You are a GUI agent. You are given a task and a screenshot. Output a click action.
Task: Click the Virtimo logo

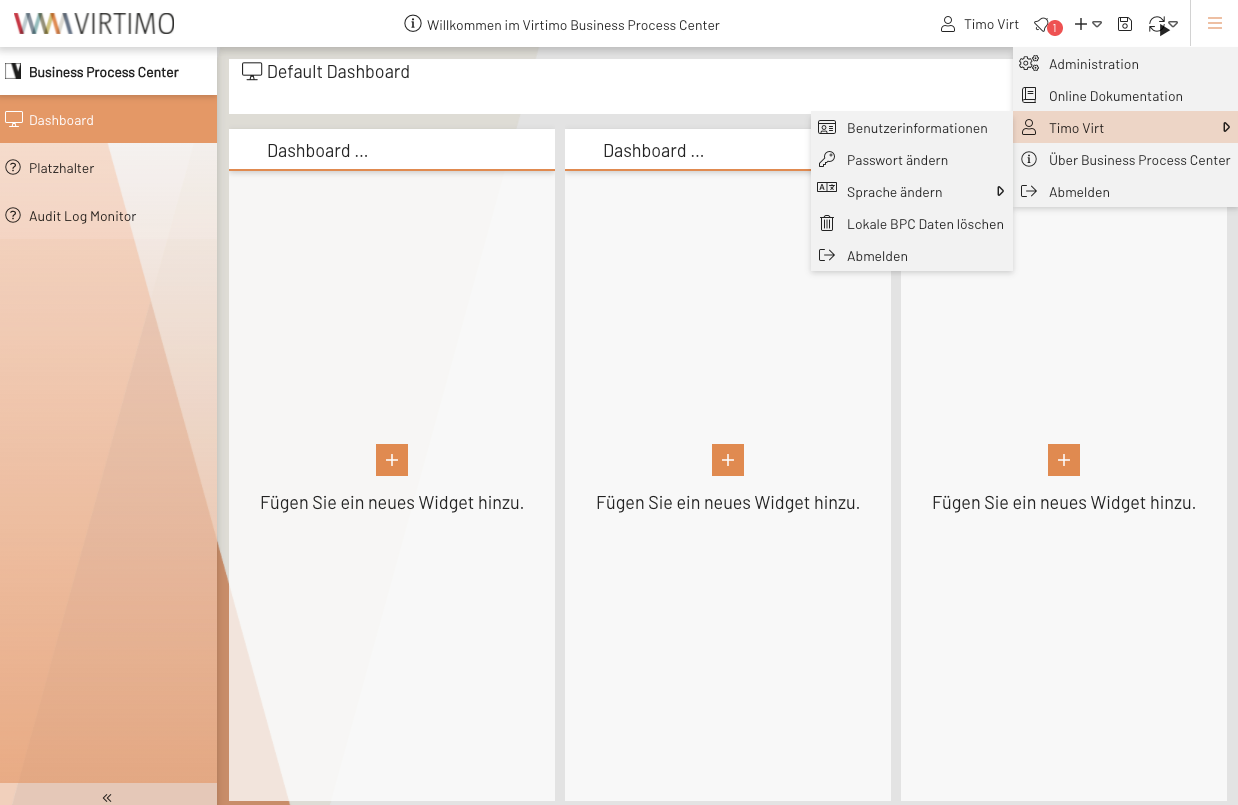(94, 24)
